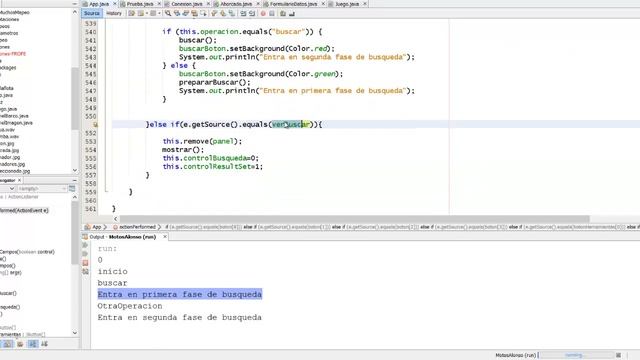
Task: Click MotosAlonso (run) status label
Action: click(x=516, y=355)
